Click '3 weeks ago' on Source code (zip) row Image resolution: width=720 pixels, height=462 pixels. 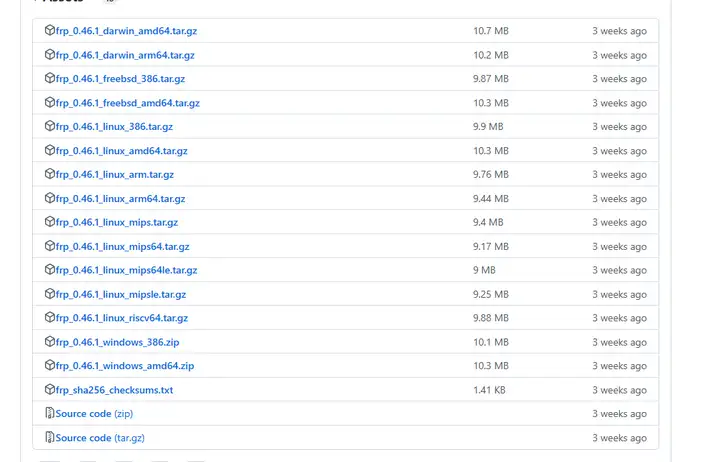click(619, 414)
